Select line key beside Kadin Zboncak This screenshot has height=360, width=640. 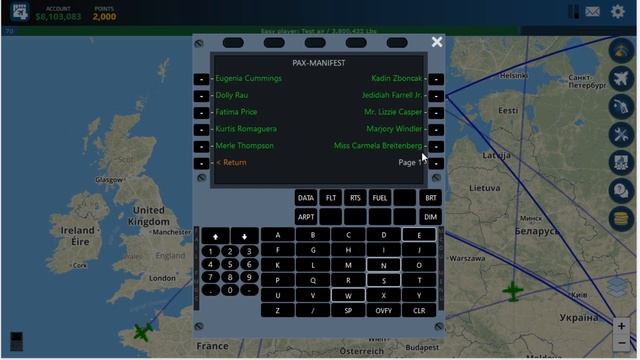coord(436,79)
